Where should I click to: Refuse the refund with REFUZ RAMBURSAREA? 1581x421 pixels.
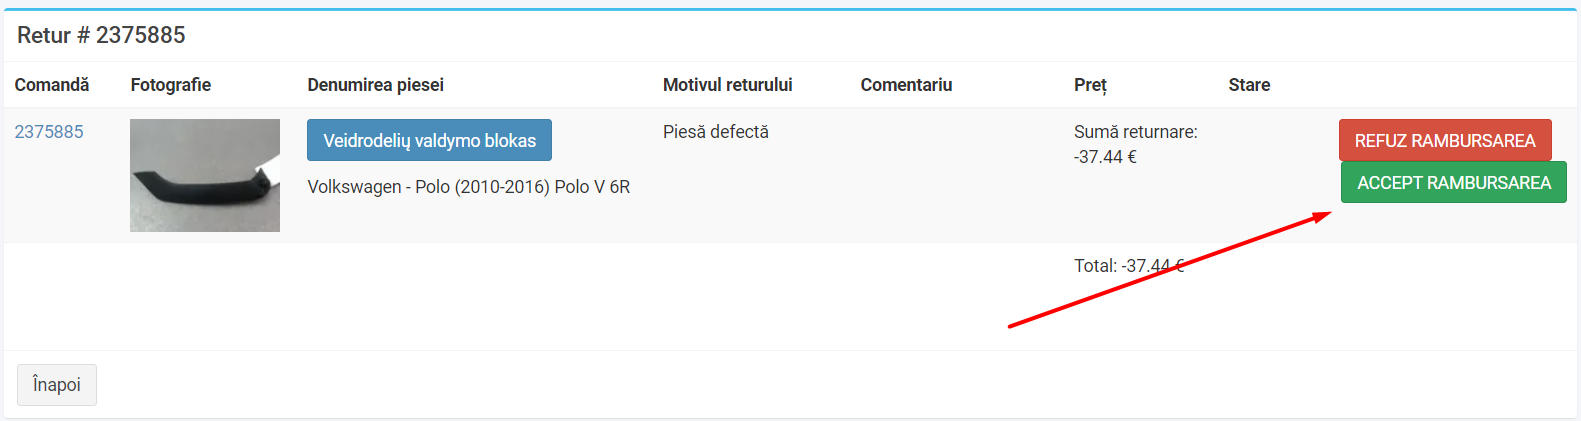[x=1445, y=140]
